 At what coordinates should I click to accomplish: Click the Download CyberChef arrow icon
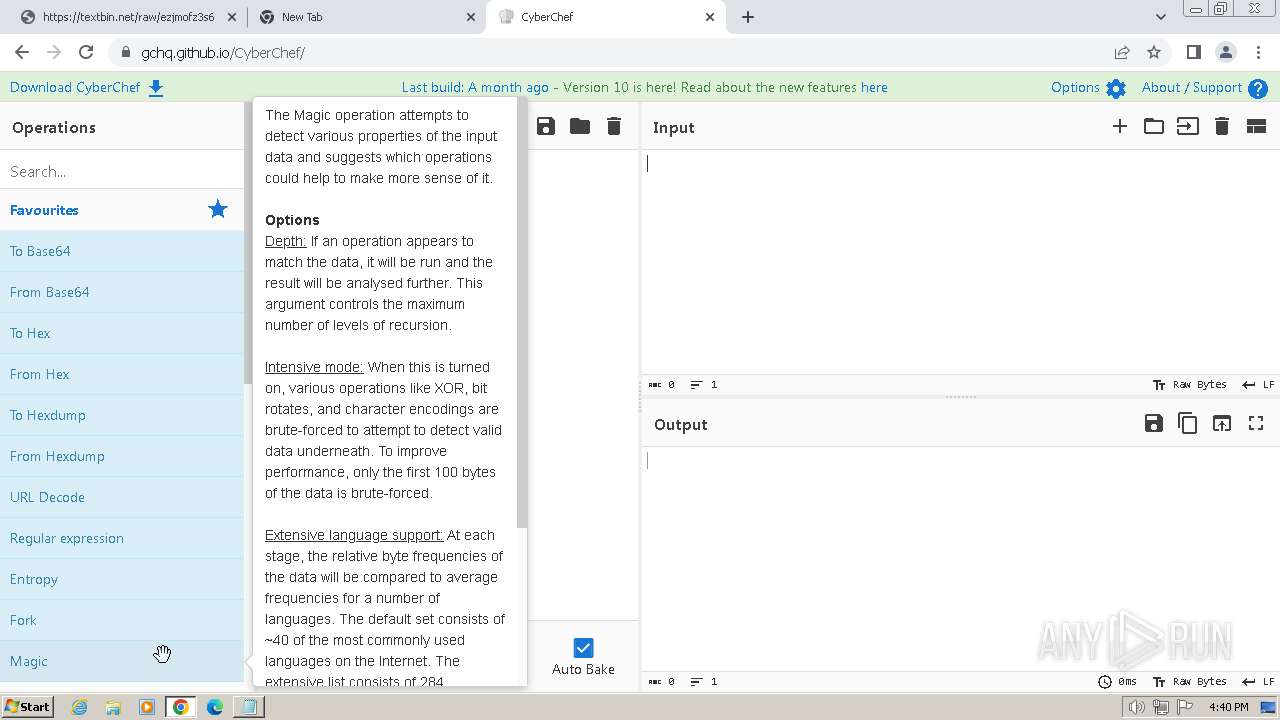156,88
